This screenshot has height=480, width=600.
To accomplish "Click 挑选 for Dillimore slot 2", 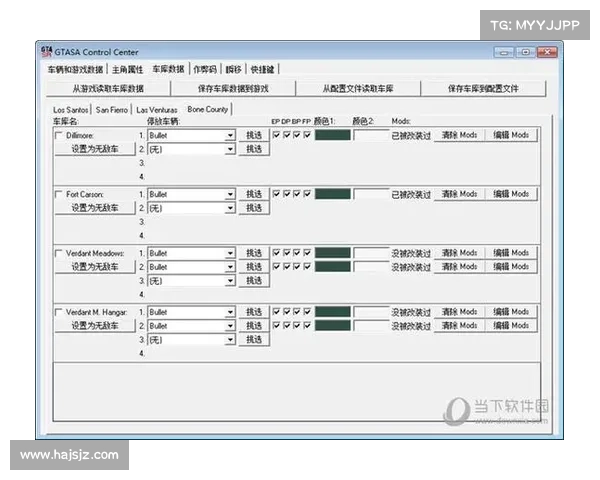I will 254,149.
